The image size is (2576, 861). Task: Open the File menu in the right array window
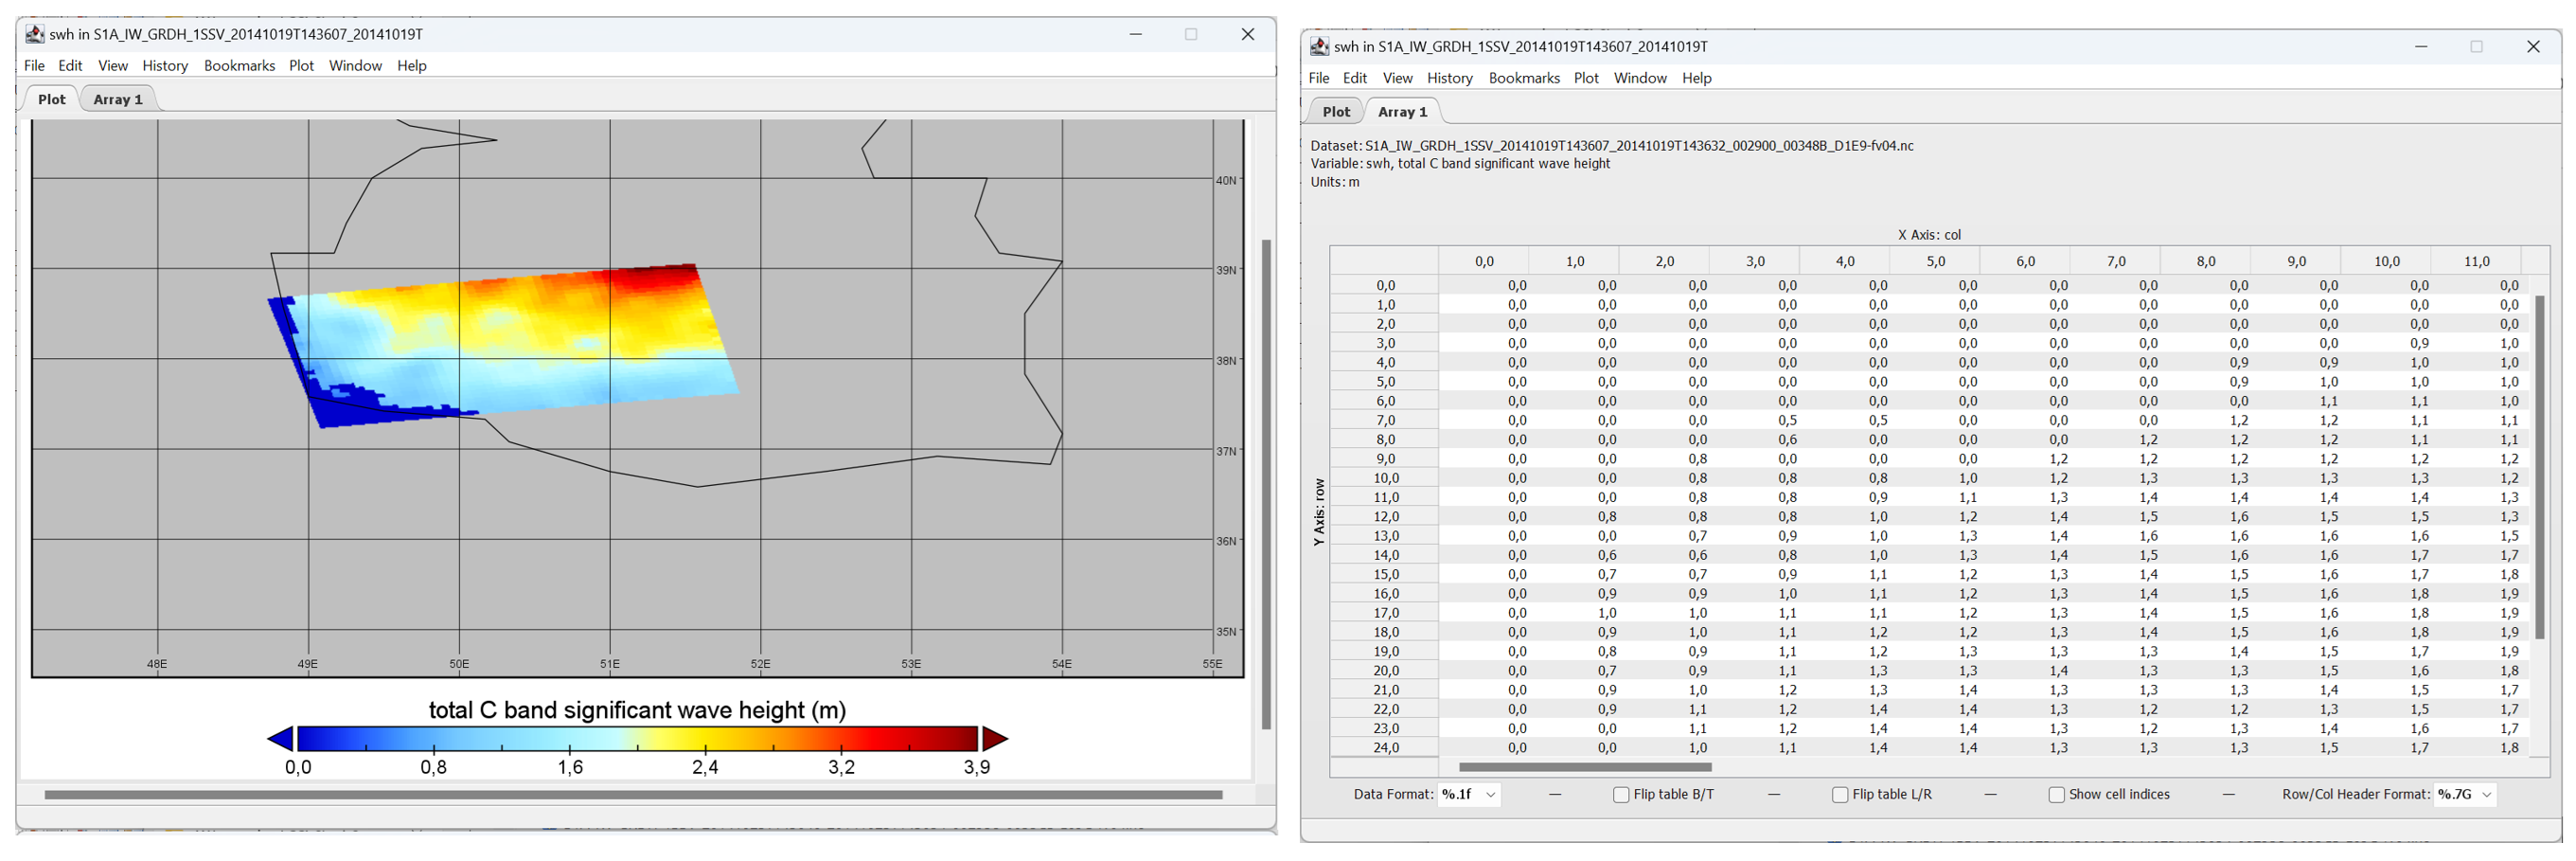[x=1319, y=78]
